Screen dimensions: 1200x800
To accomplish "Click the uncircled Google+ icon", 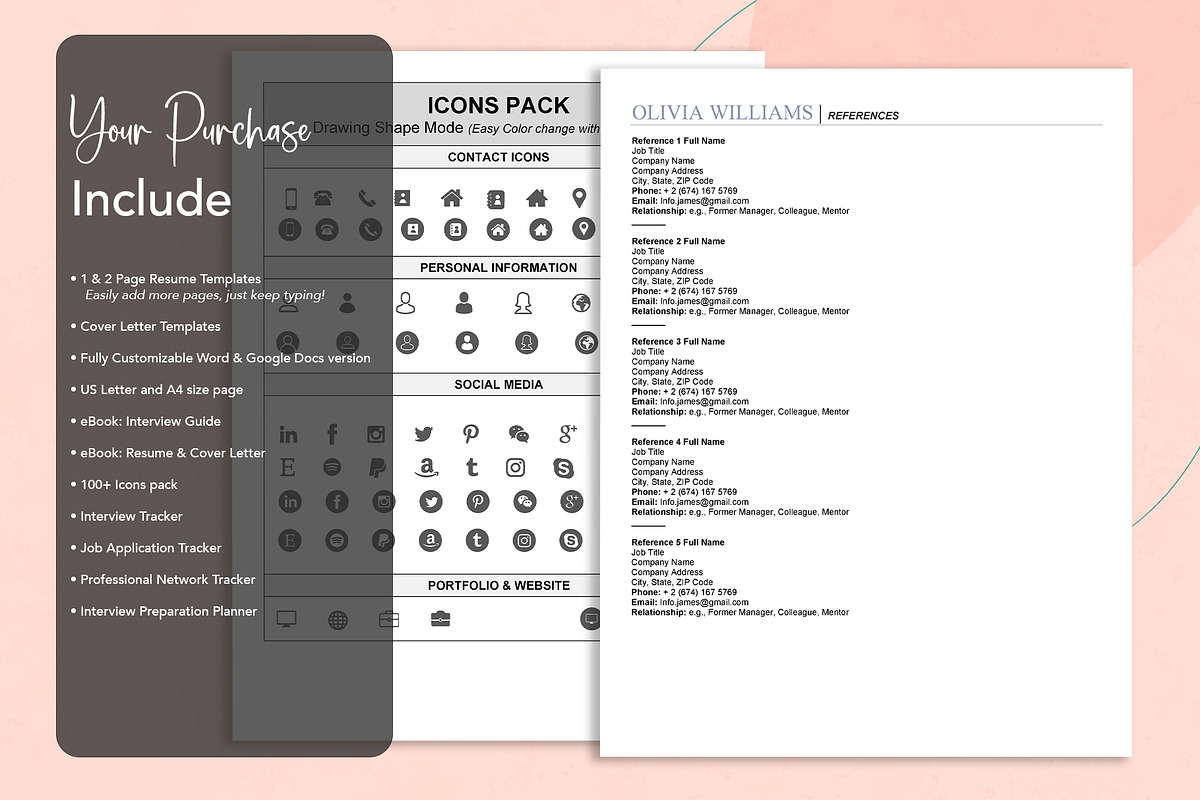I will [568, 434].
